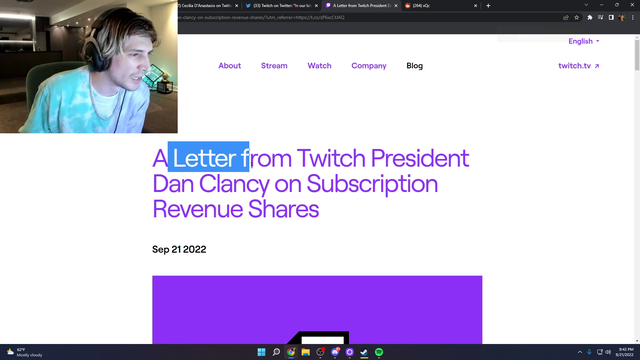Open the Windows Start menu

[262, 352]
